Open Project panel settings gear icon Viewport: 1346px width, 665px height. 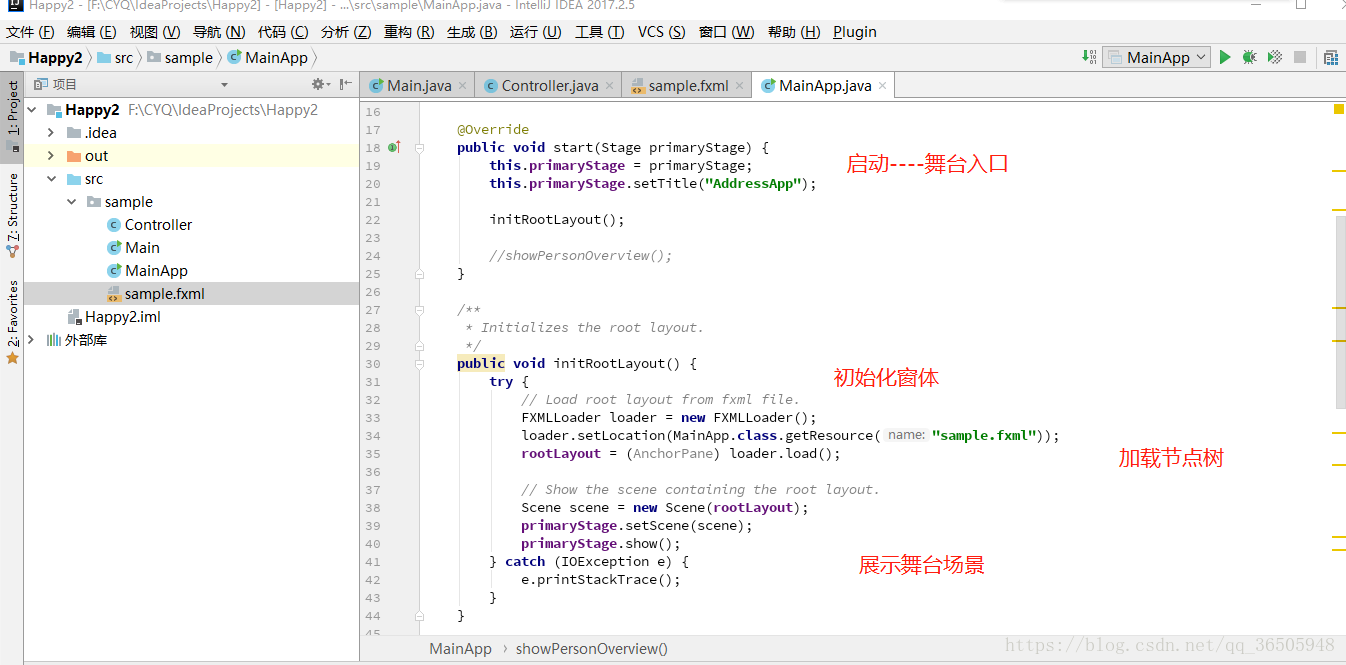(319, 85)
